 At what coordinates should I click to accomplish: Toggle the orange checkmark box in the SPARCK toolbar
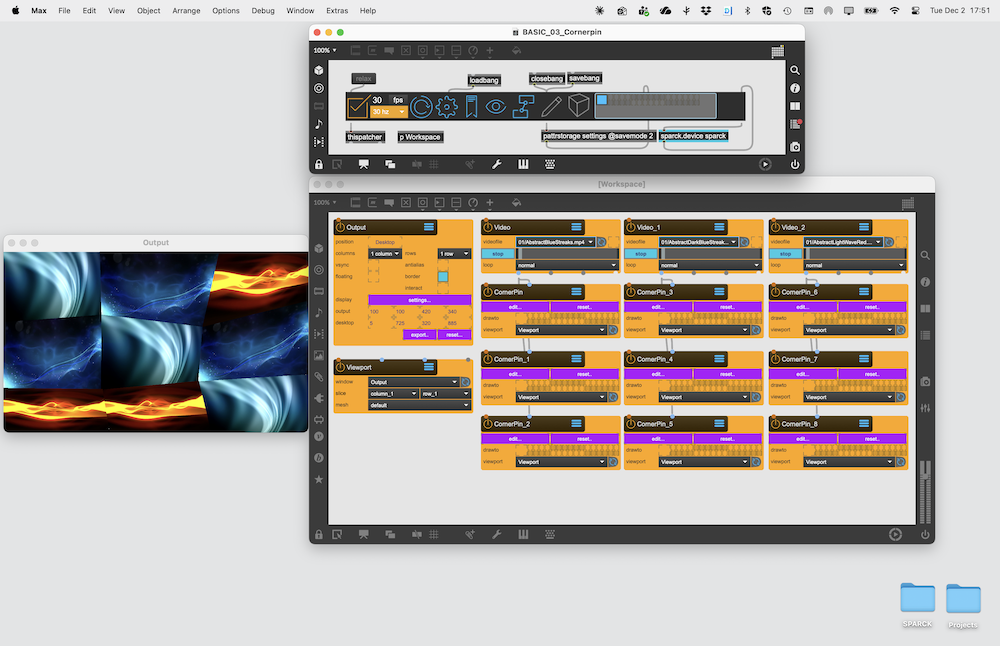358,106
